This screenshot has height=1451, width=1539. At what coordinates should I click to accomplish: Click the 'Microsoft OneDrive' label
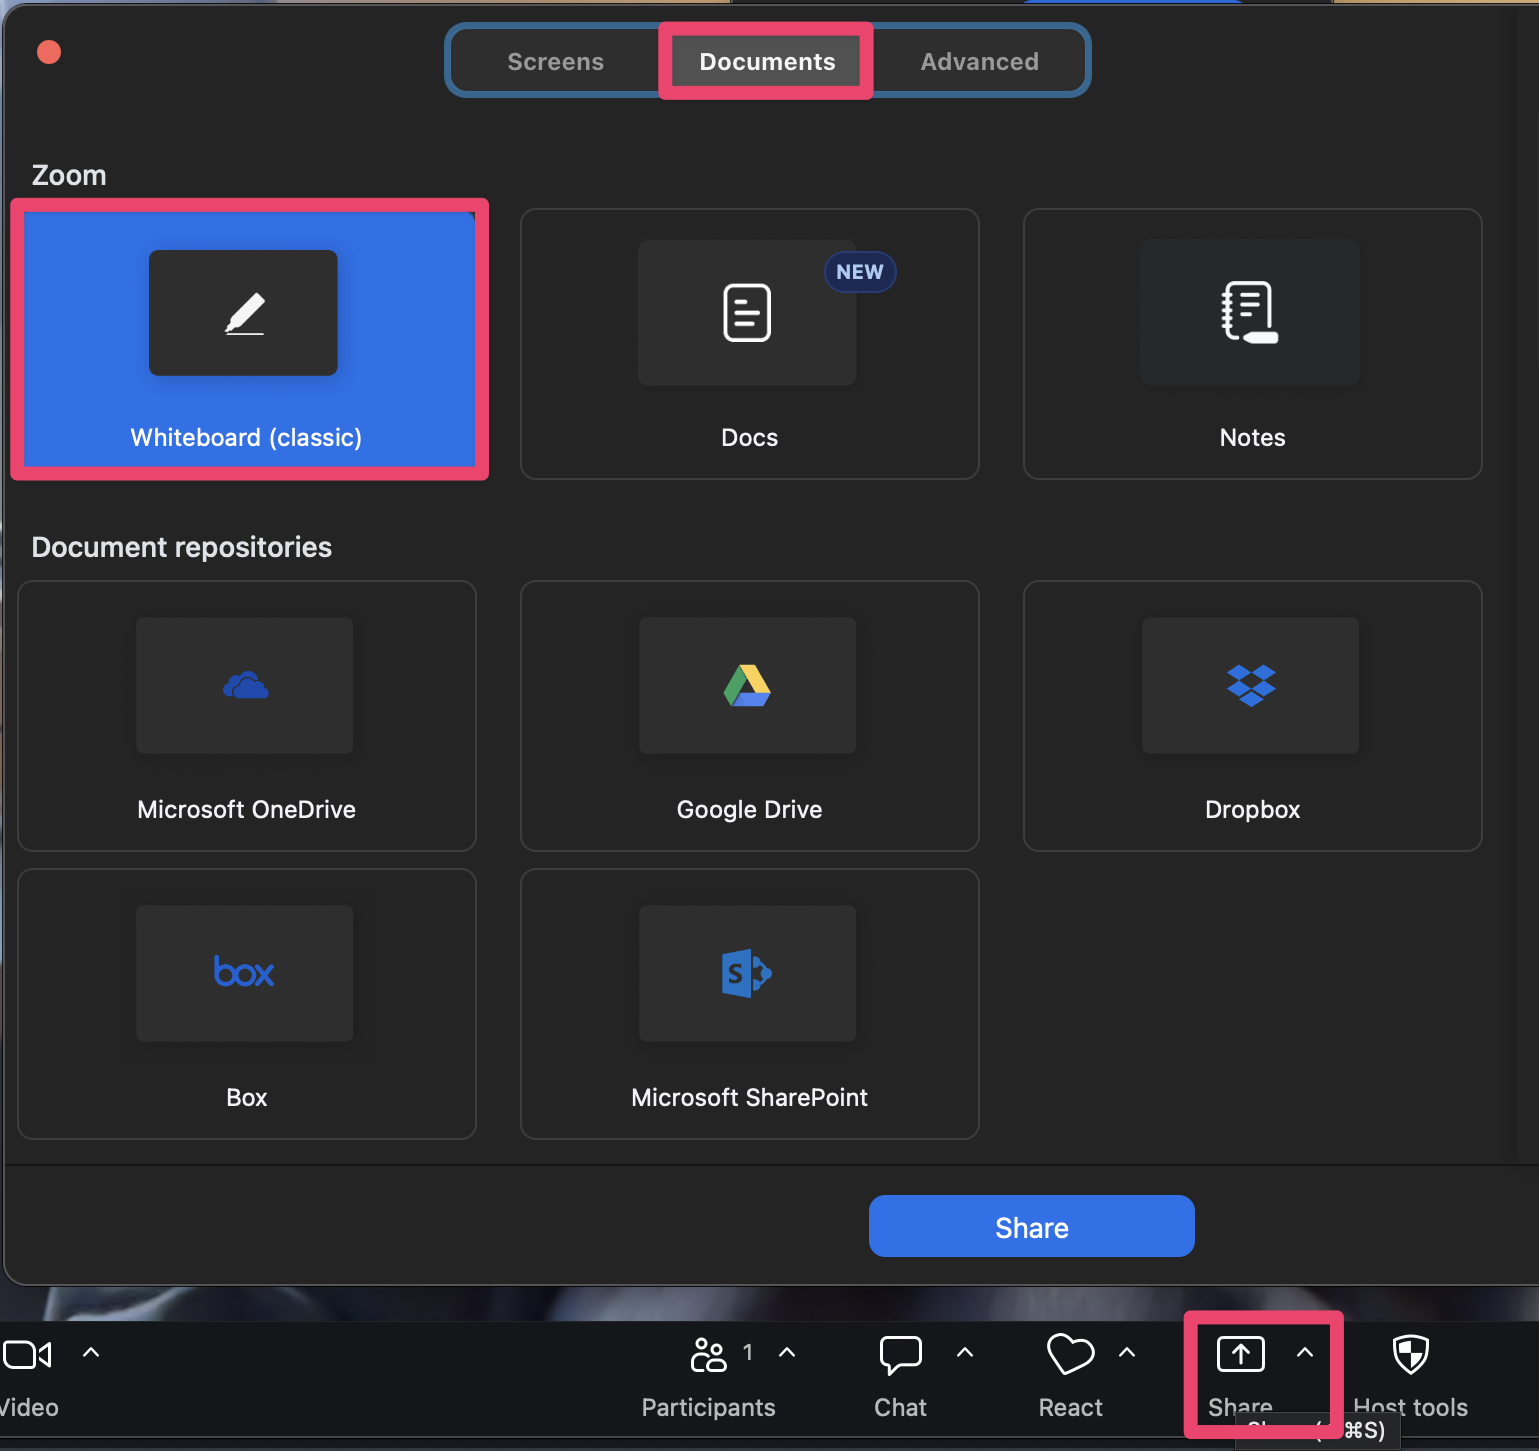coord(246,809)
